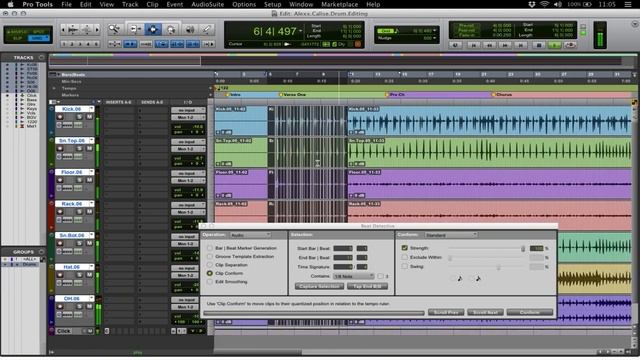Click the Start Bar field in Selection
The height and width of the screenshot is (360, 640).
pos(343,248)
